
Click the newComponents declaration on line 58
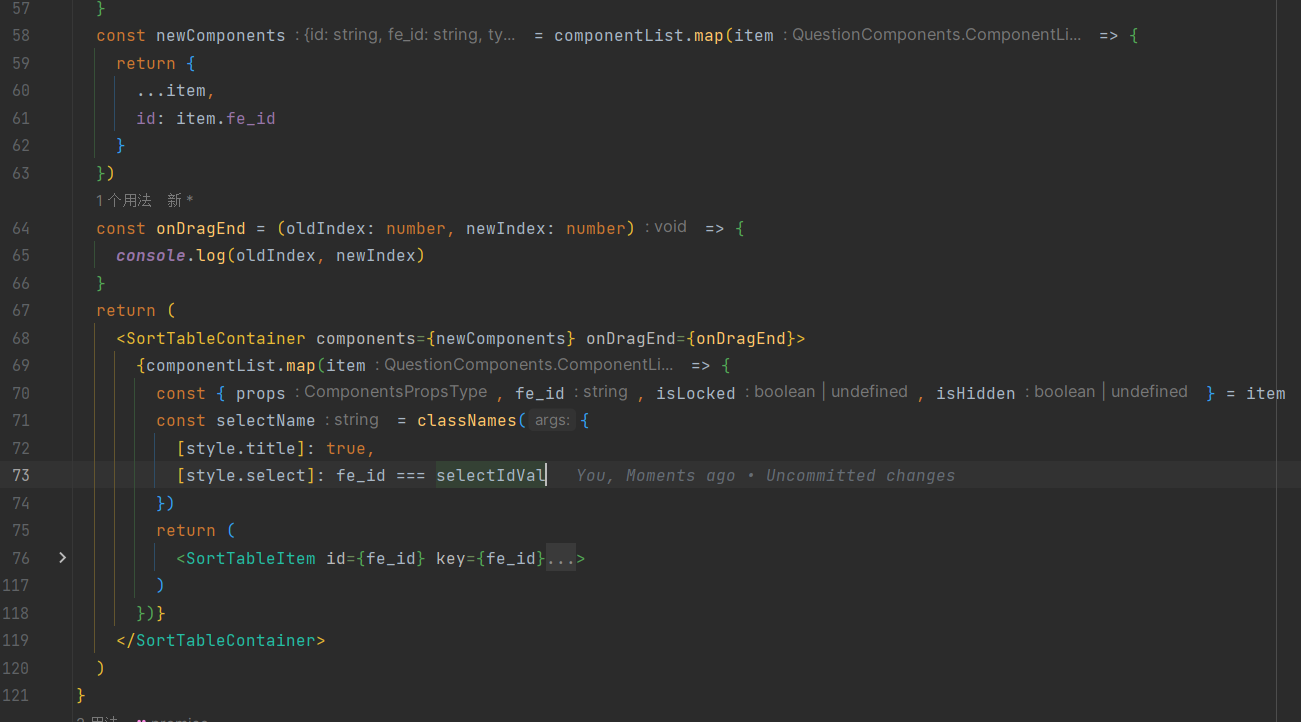coord(221,35)
